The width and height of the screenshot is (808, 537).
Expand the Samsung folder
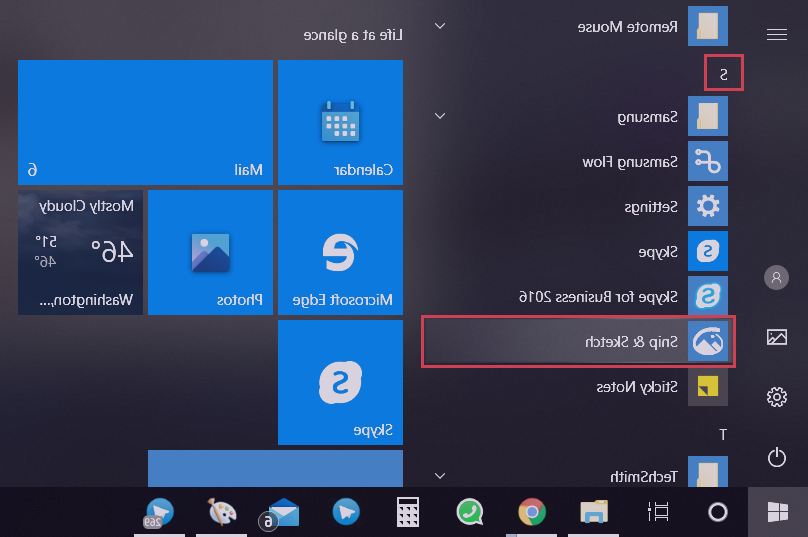tap(440, 116)
